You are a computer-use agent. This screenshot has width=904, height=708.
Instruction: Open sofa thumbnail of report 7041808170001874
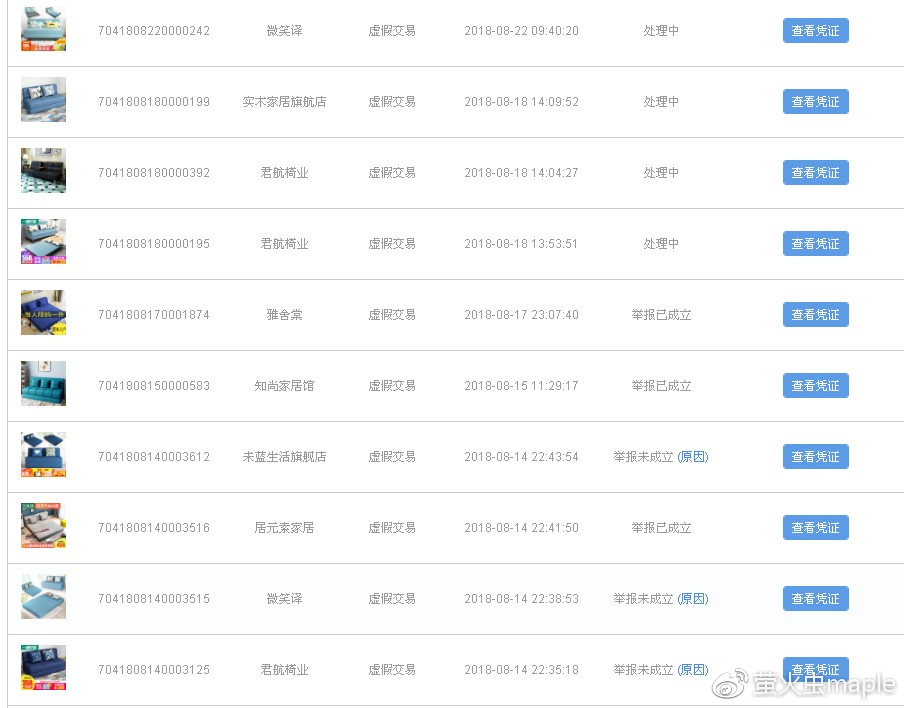click(43, 312)
